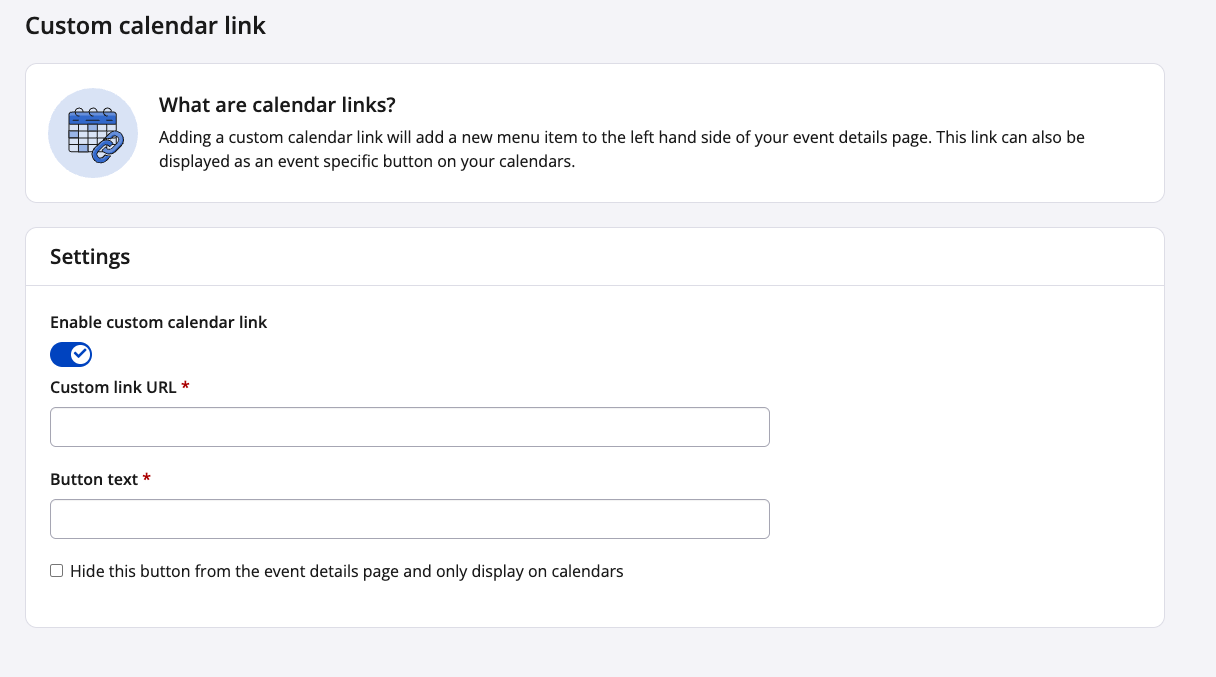This screenshot has width=1216, height=677.
Task: Click the Custom link URL label
Action: pyautogui.click(x=113, y=387)
